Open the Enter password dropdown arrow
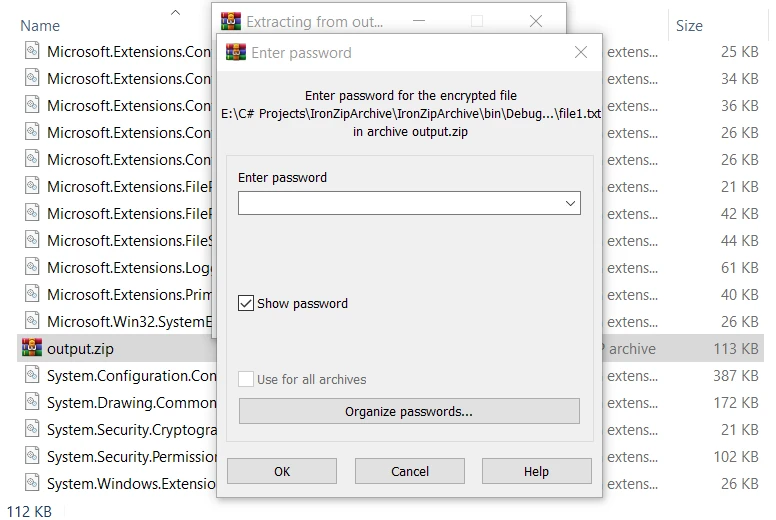Screen dimensions: 776x520 click(x=570, y=203)
